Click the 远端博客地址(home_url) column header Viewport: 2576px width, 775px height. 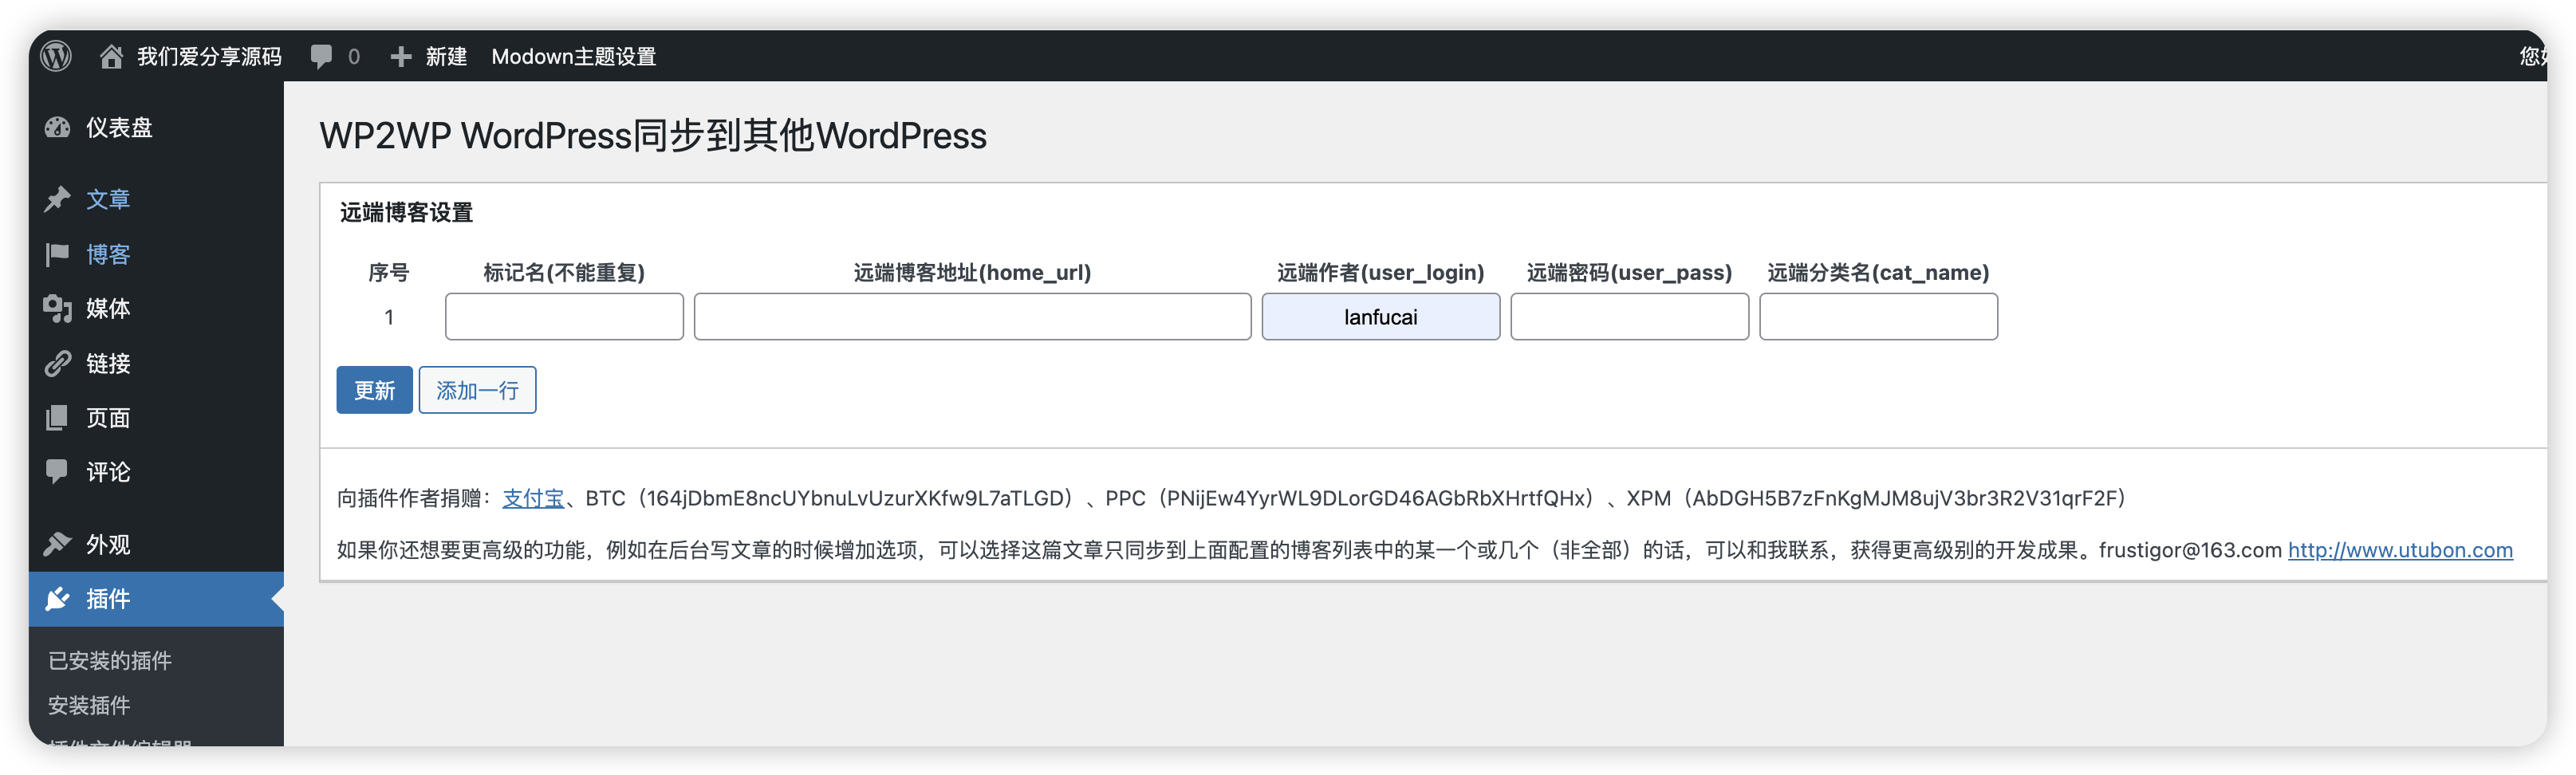click(x=972, y=273)
